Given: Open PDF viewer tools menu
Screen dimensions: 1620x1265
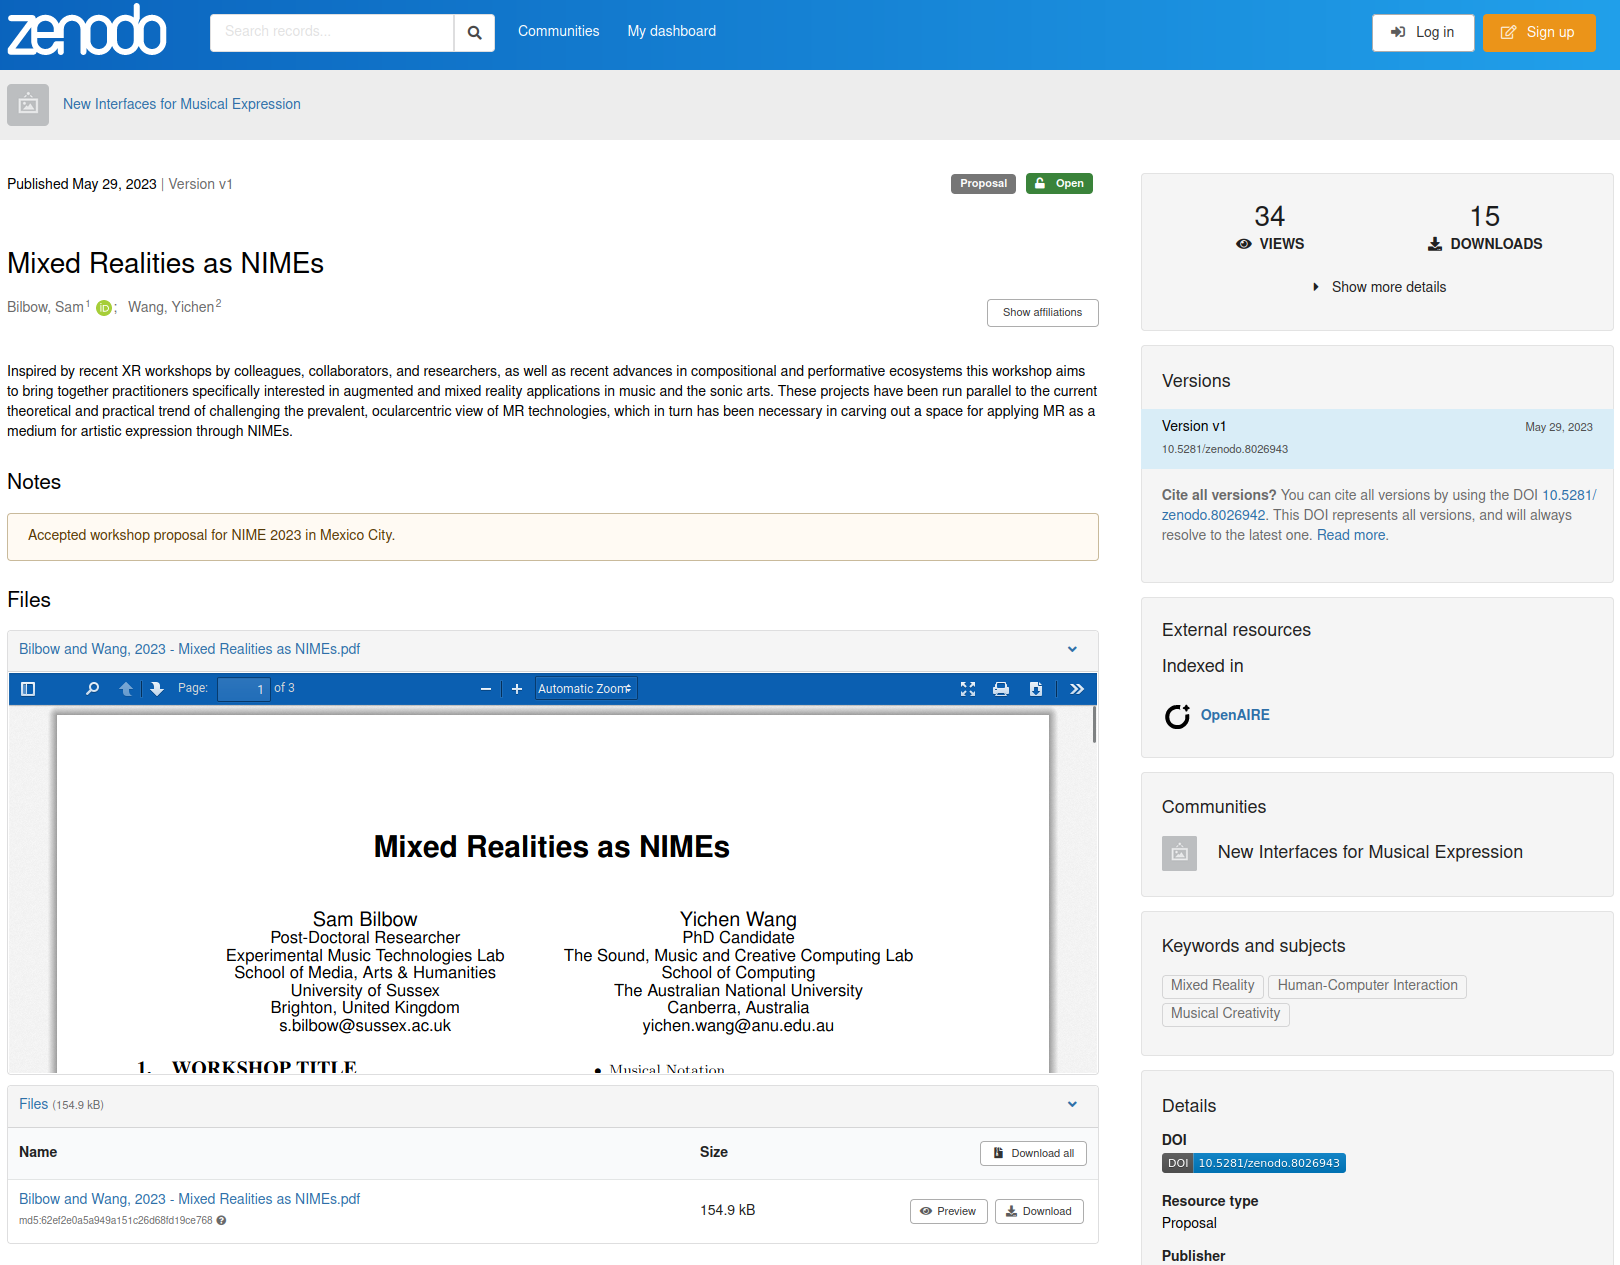Looking at the screenshot, I should [x=1077, y=689].
